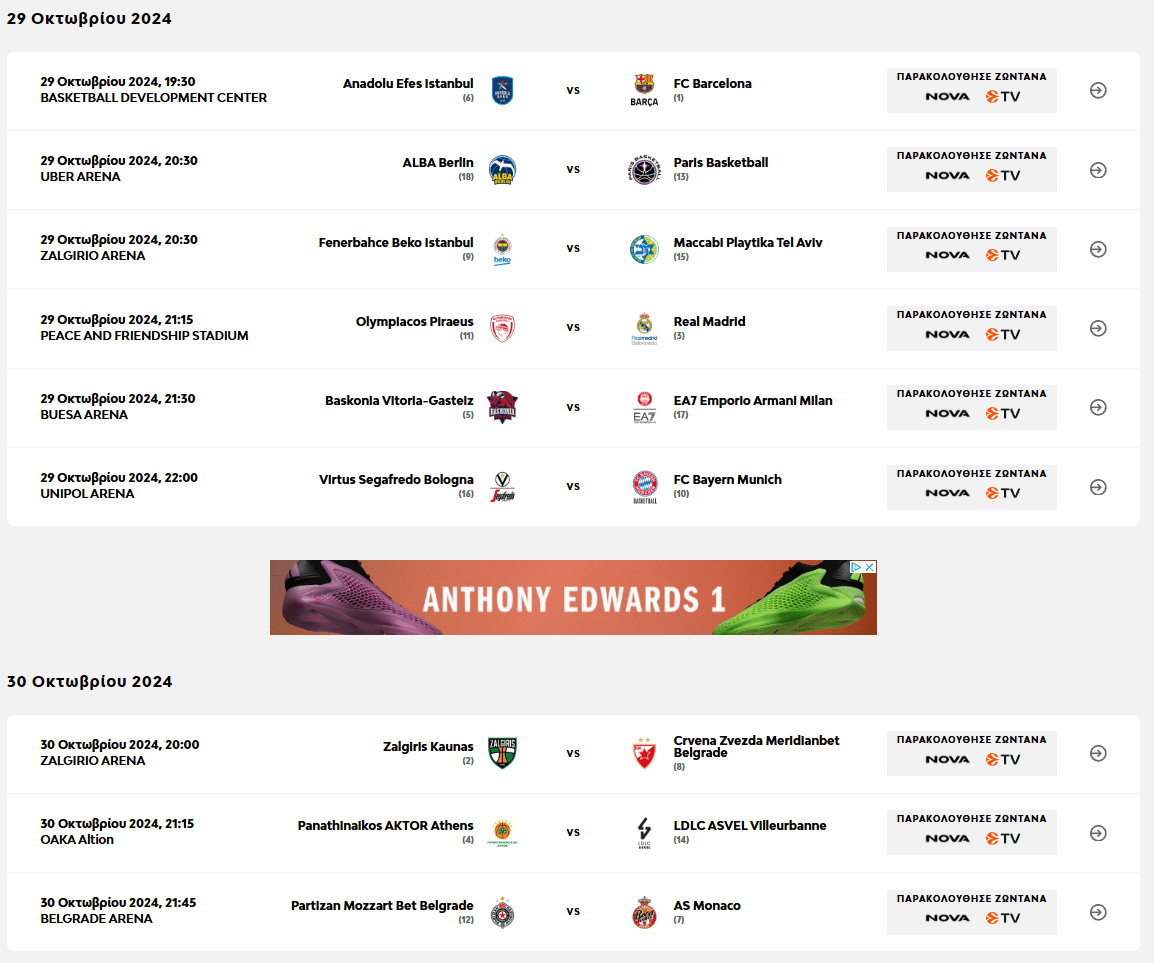Click the FC Barcelona crest icon

[644, 91]
